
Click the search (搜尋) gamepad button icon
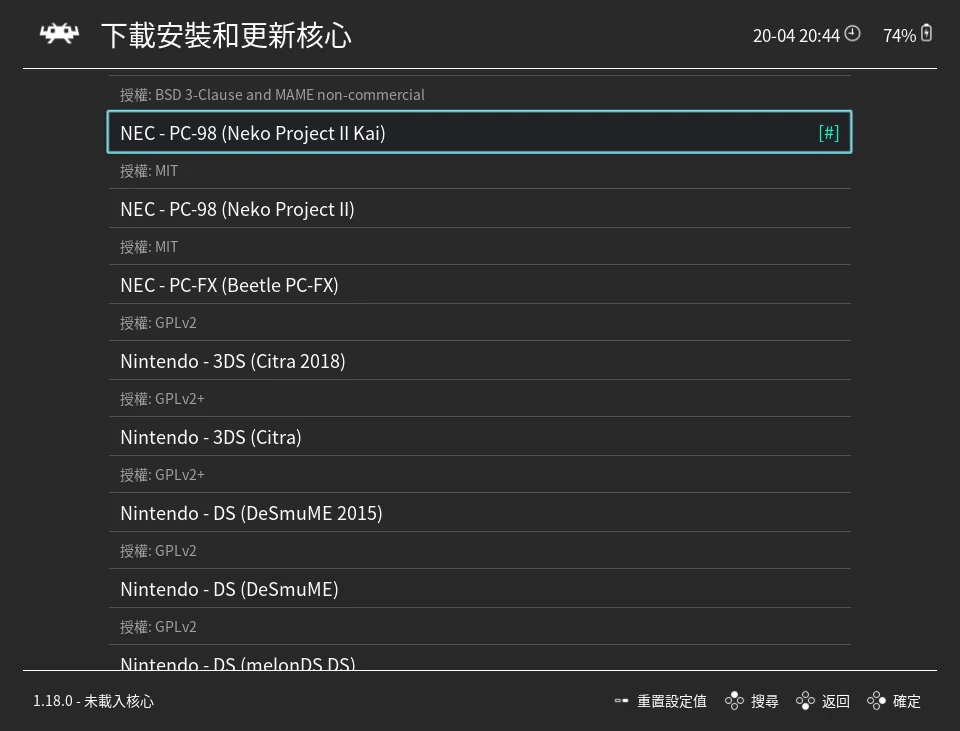[734, 700]
